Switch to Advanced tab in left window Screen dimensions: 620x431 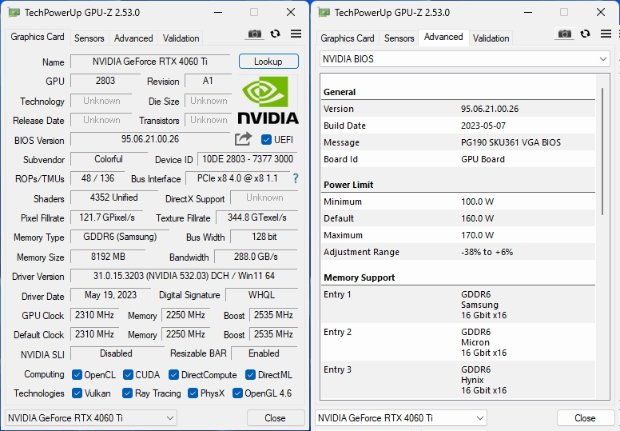(134, 38)
